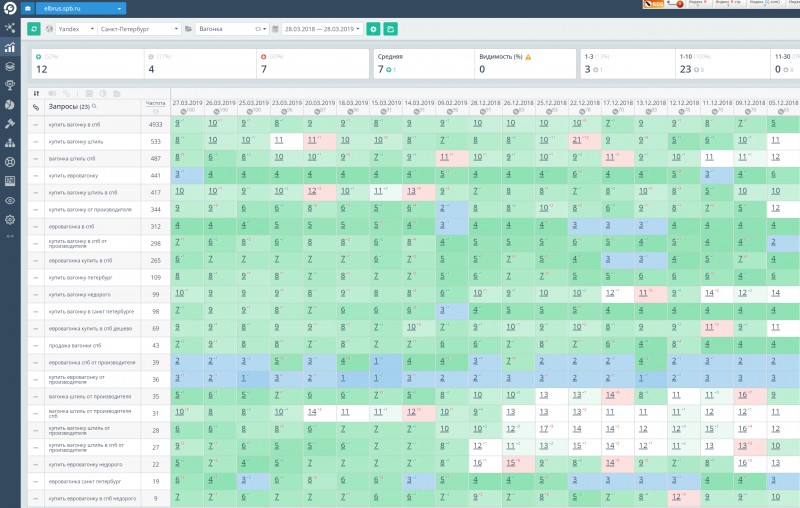800x508 pixels.
Task: Click the Запросы (23) column header
Action: [69, 107]
